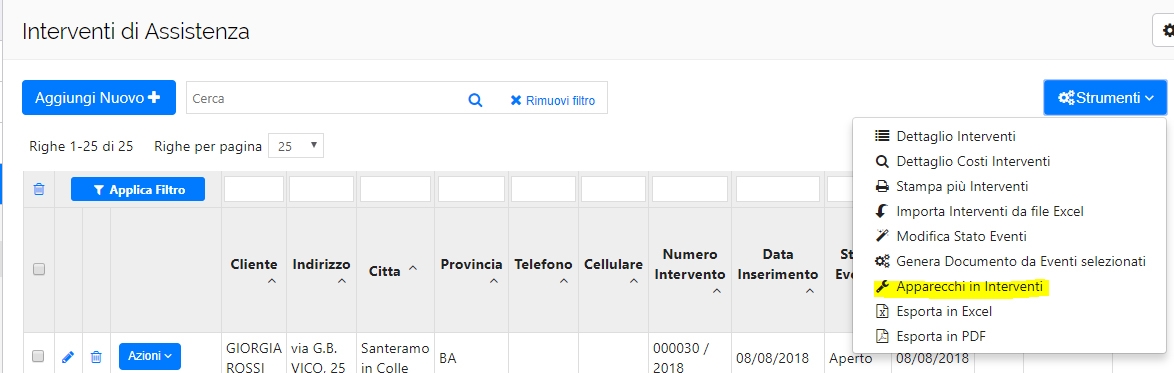
Task: Open the Righe per pagina dropdown
Action: tap(296, 146)
